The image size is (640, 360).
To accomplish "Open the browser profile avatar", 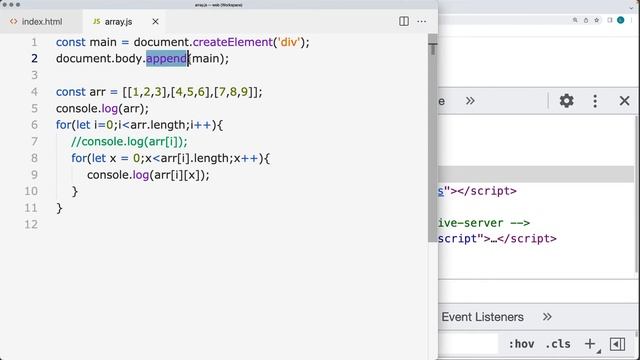I will pos(620,20).
